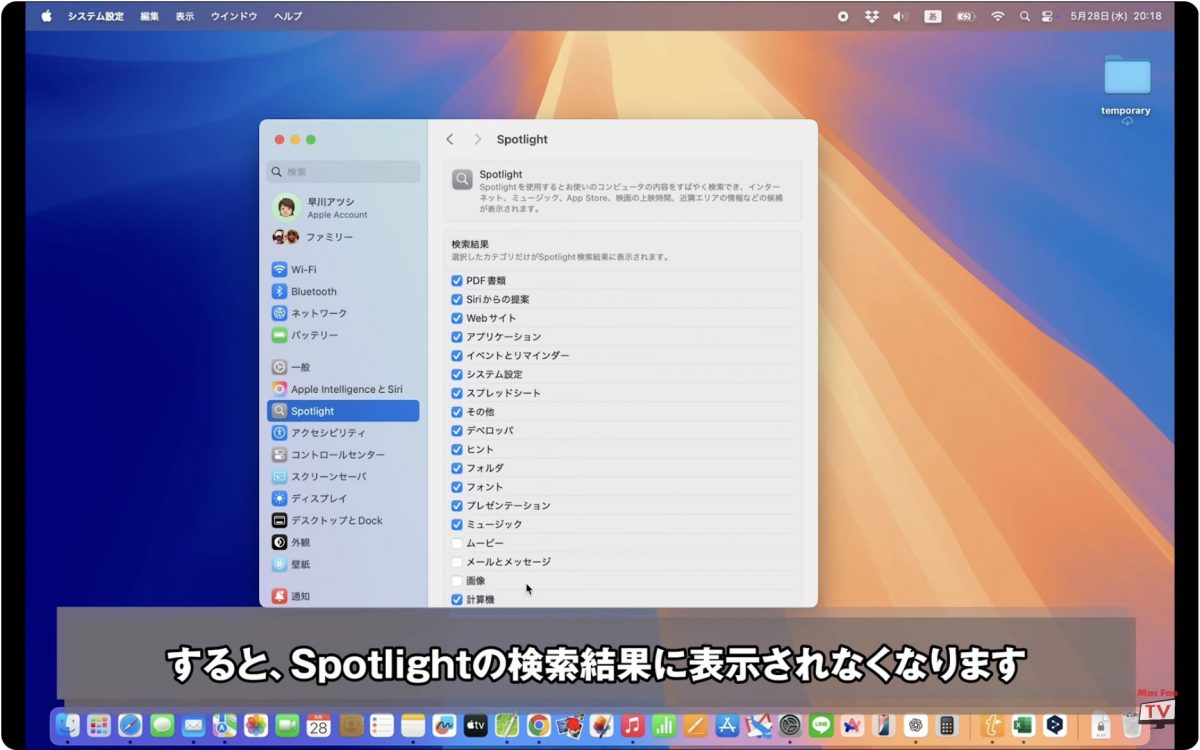This screenshot has height=750, width=1200.
Task: Click the 検索 field in the sidebar
Action: click(343, 172)
